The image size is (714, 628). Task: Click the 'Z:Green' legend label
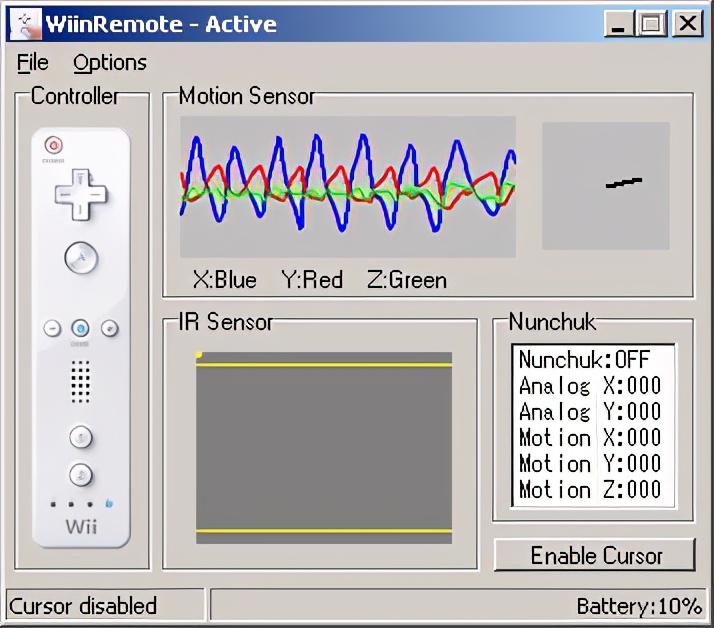407,280
